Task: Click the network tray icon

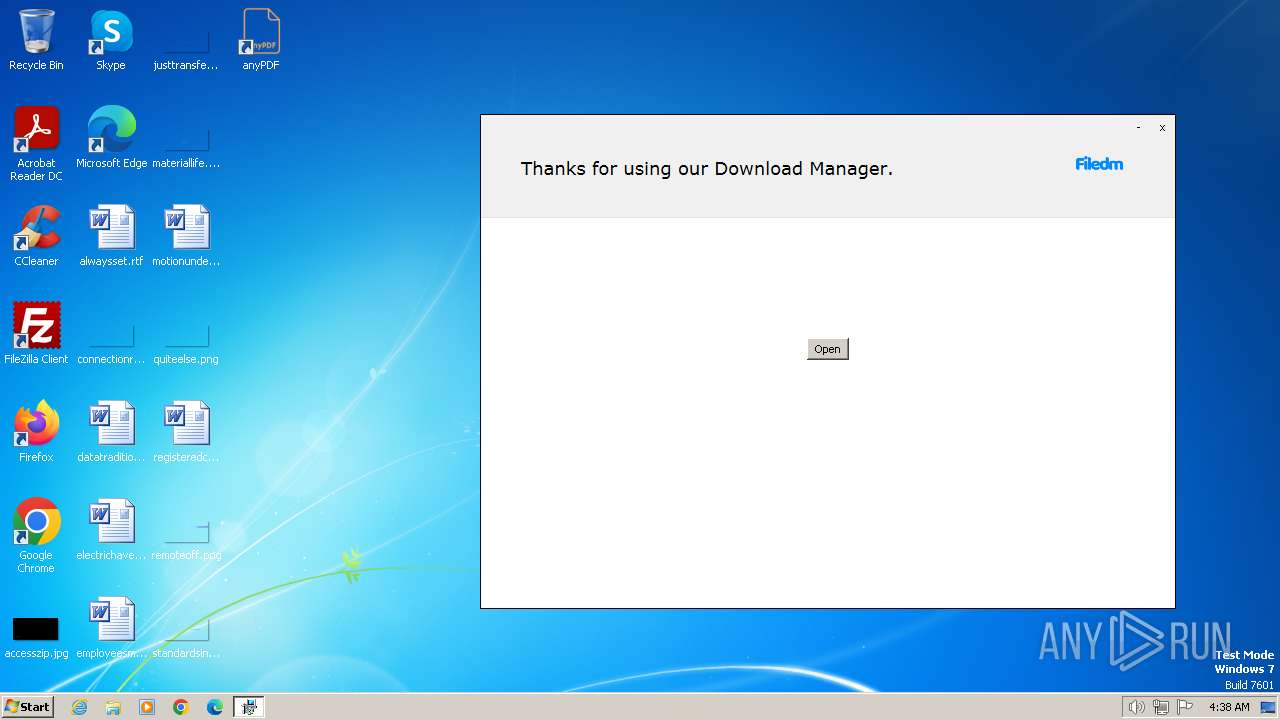Action: click(1161, 707)
